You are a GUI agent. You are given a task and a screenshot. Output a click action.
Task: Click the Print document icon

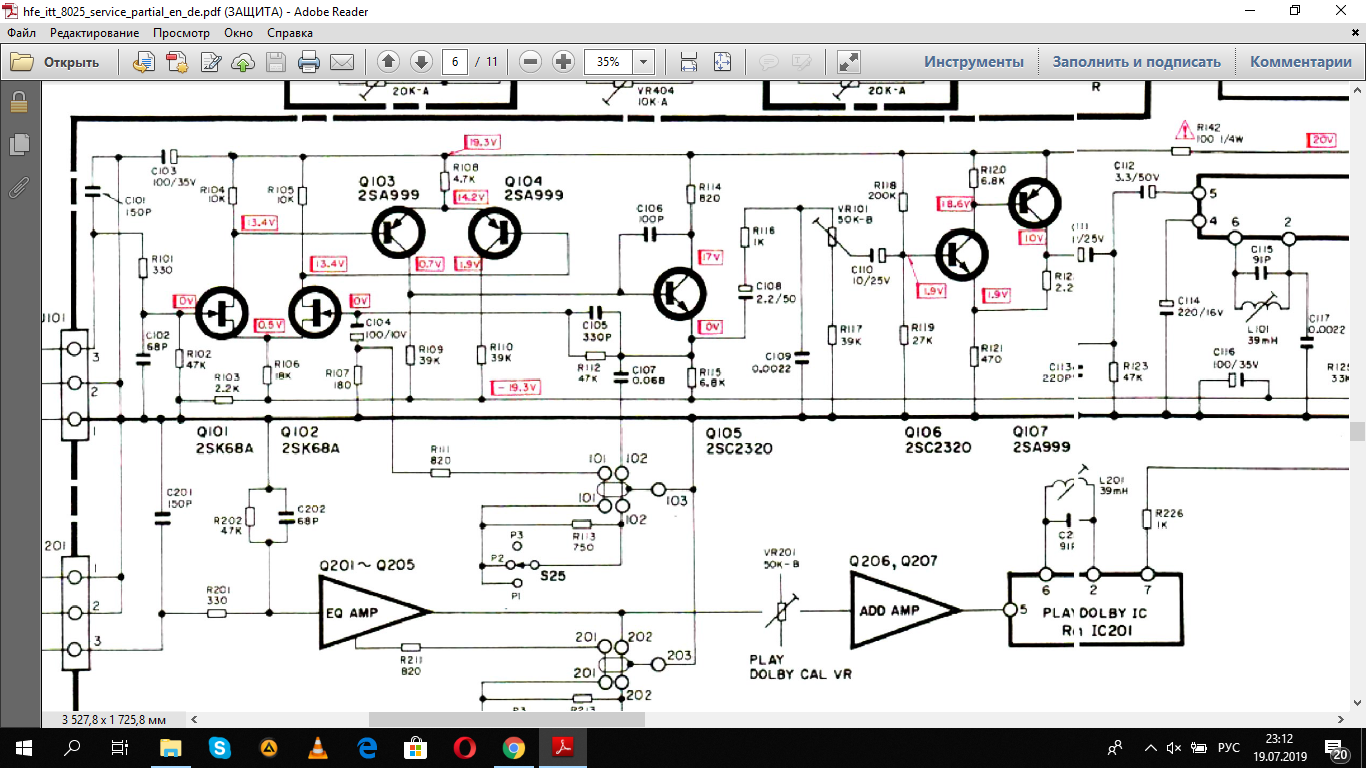(x=309, y=62)
